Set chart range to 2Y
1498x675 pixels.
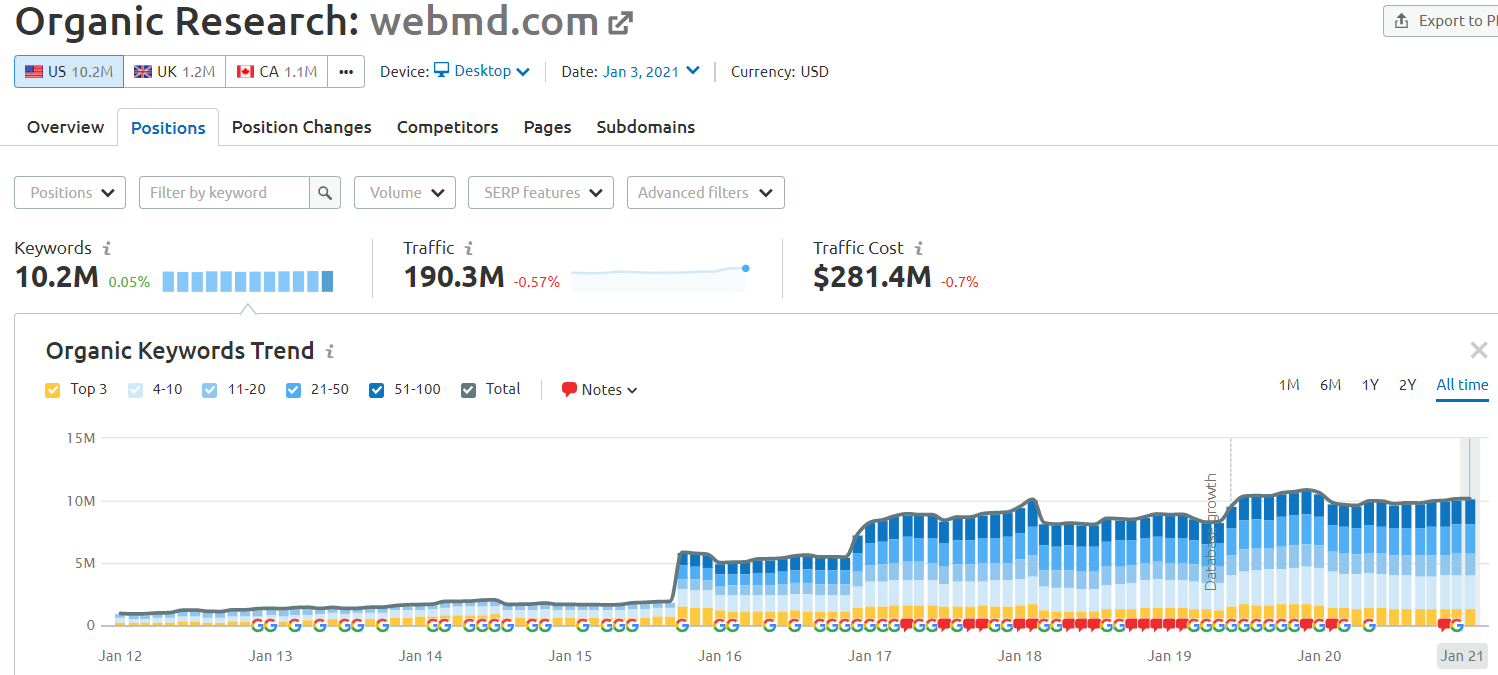pos(1407,385)
